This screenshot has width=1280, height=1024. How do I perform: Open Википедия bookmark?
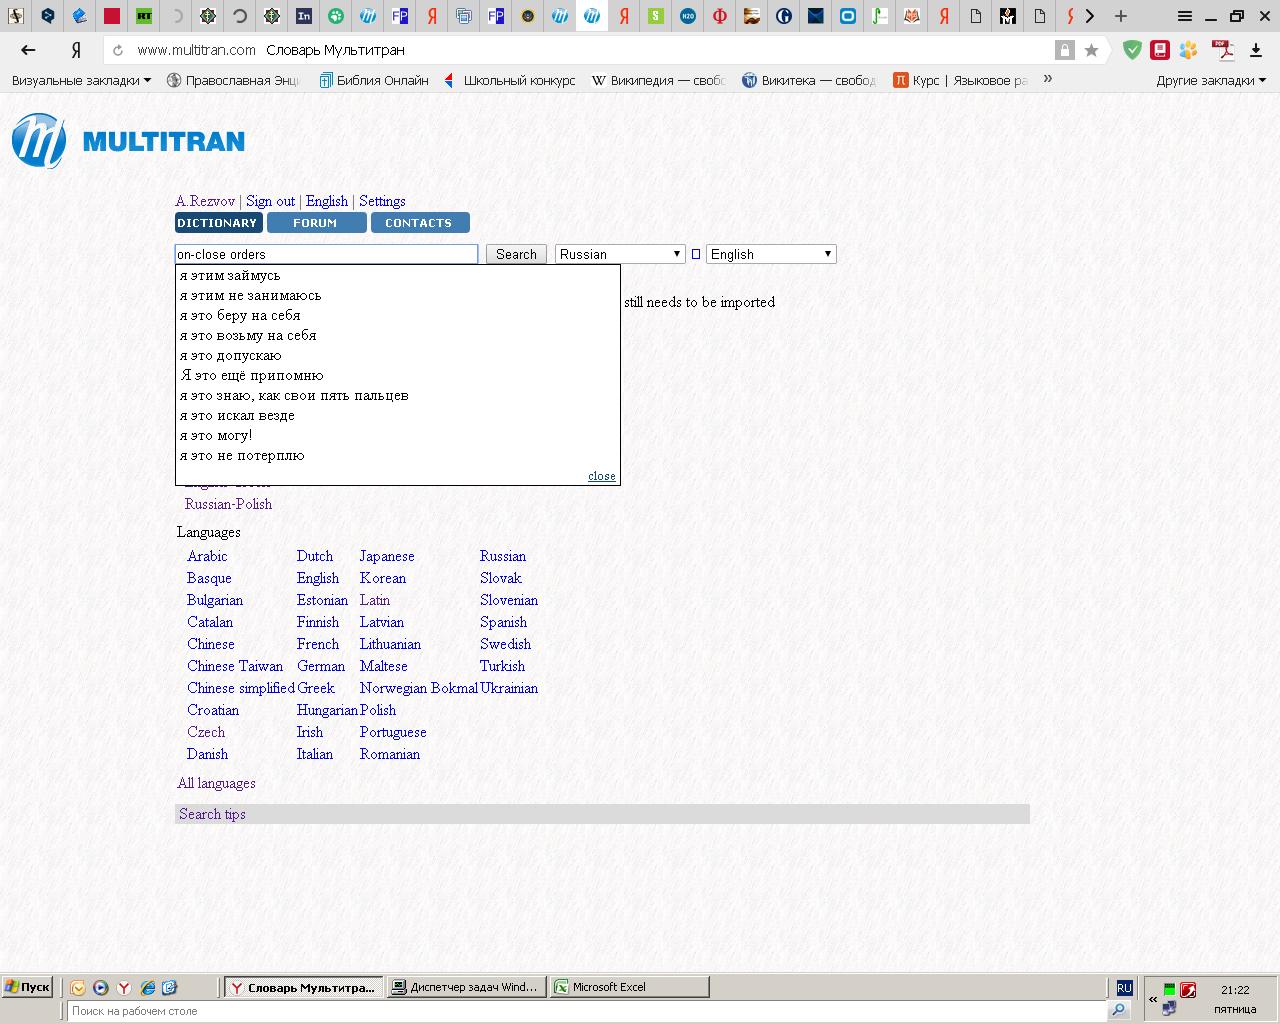coord(658,80)
